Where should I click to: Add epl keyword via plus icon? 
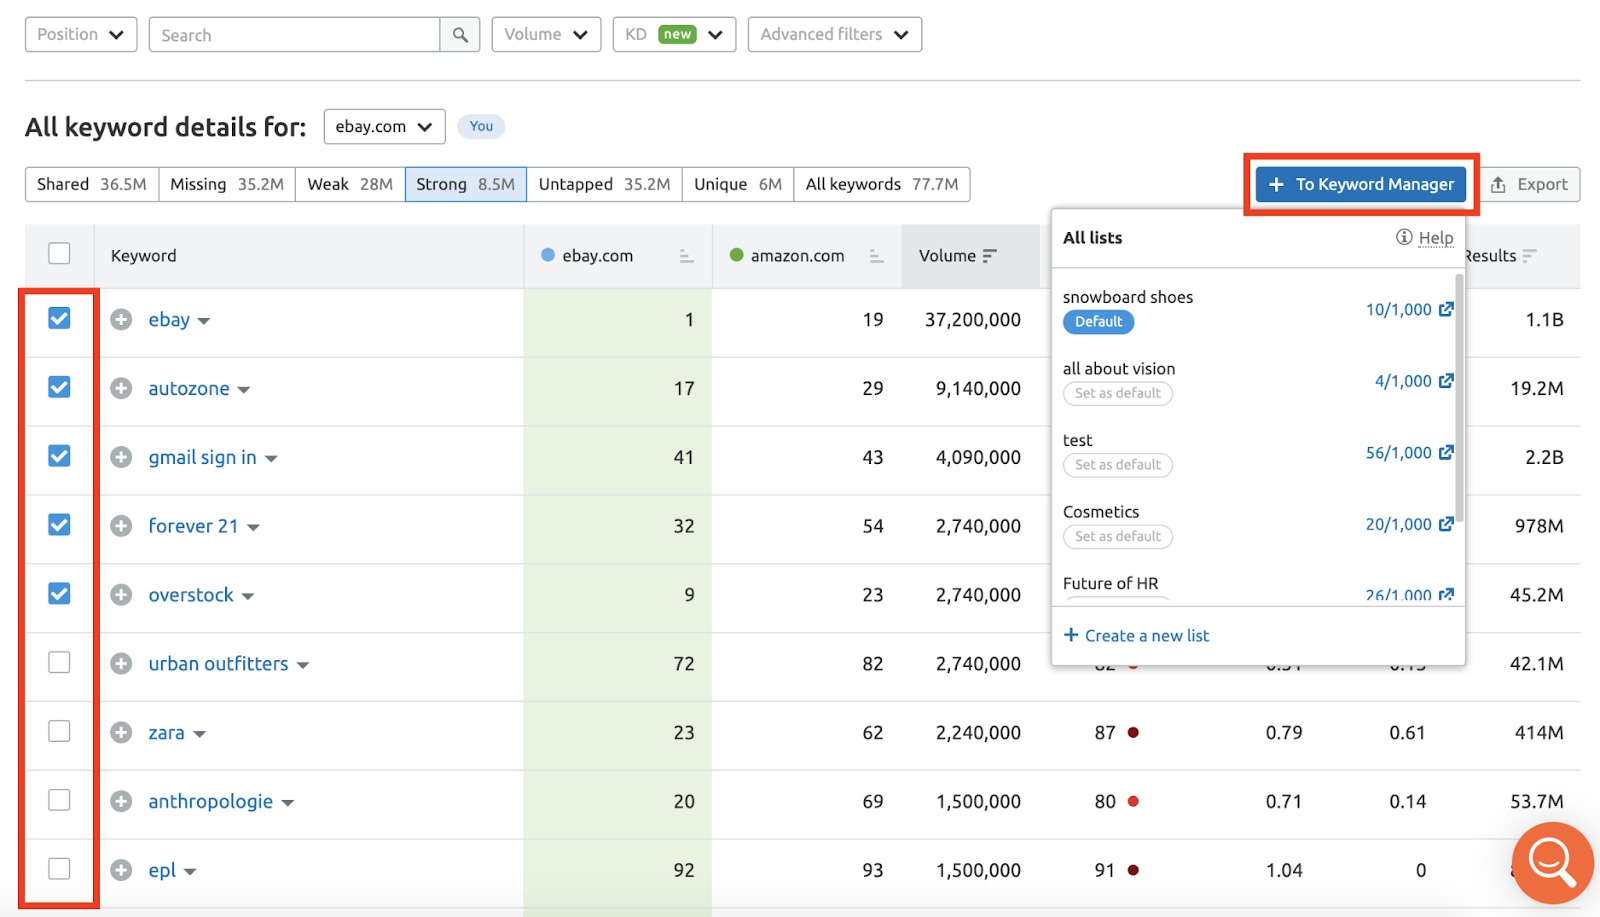click(121, 870)
